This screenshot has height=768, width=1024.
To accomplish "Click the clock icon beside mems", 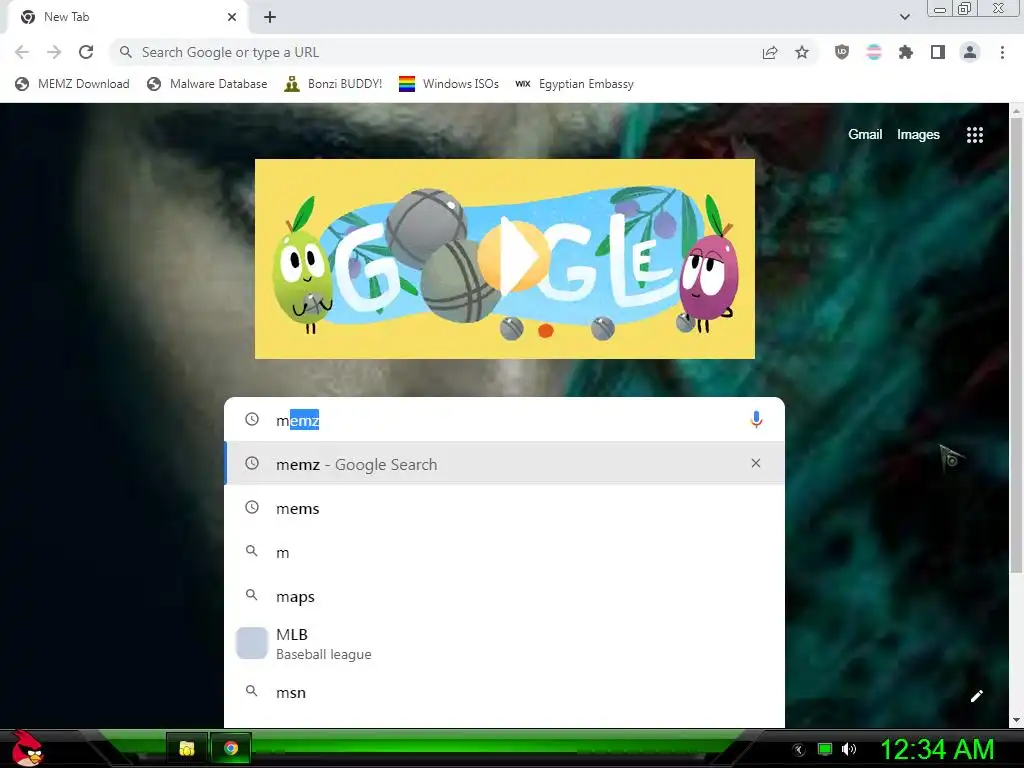I will coord(252,507).
